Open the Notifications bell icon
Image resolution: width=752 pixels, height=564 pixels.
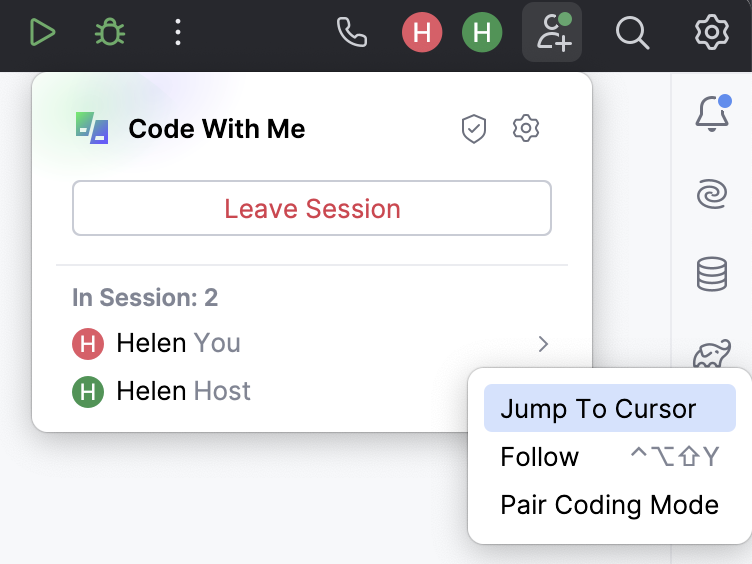tap(712, 113)
